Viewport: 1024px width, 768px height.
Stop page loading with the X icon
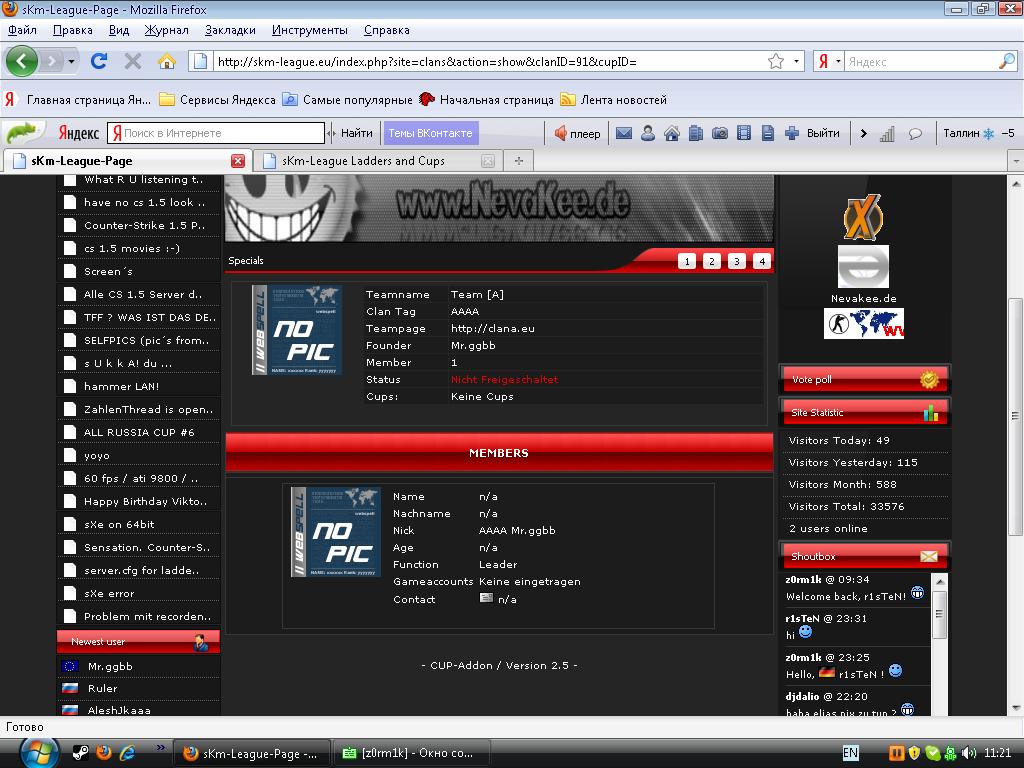tap(133, 61)
